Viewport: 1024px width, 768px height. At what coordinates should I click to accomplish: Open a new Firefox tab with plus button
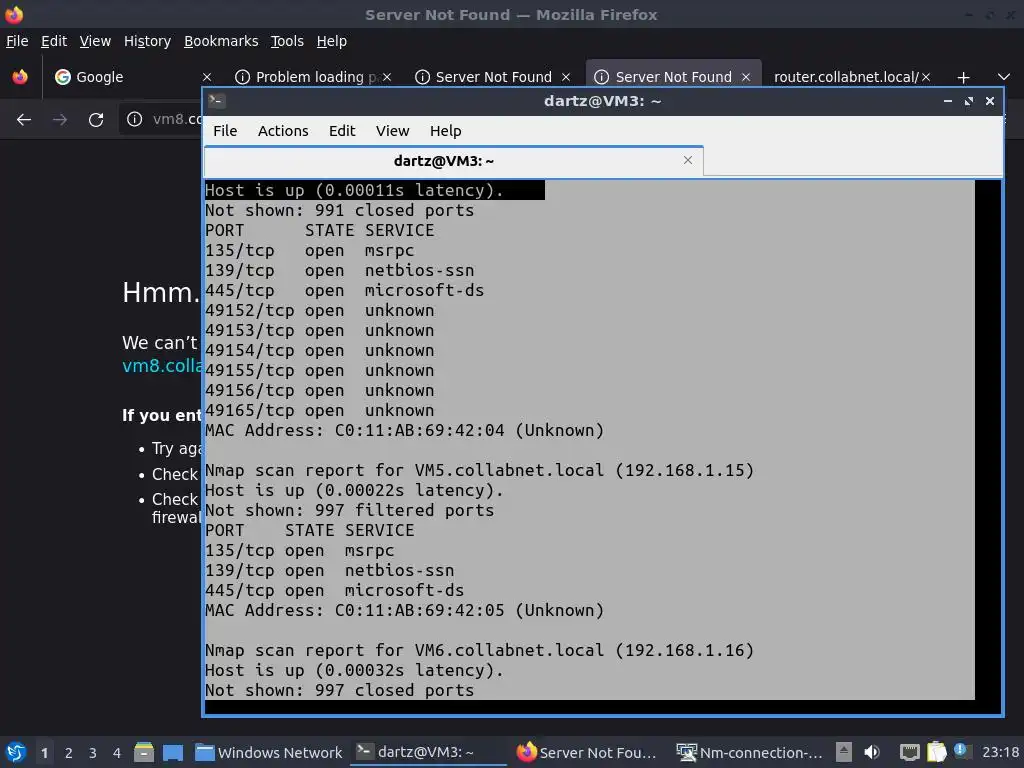coord(963,77)
